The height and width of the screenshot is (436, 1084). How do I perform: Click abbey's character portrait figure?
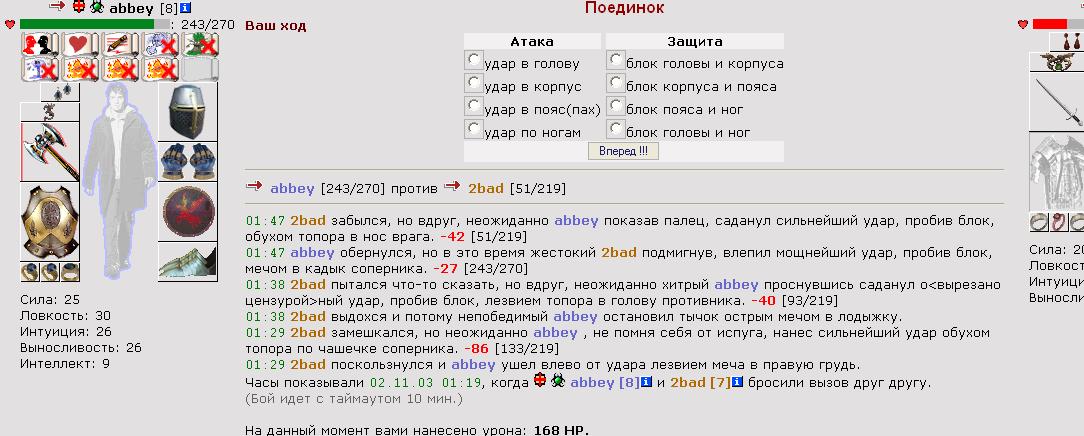[120, 182]
